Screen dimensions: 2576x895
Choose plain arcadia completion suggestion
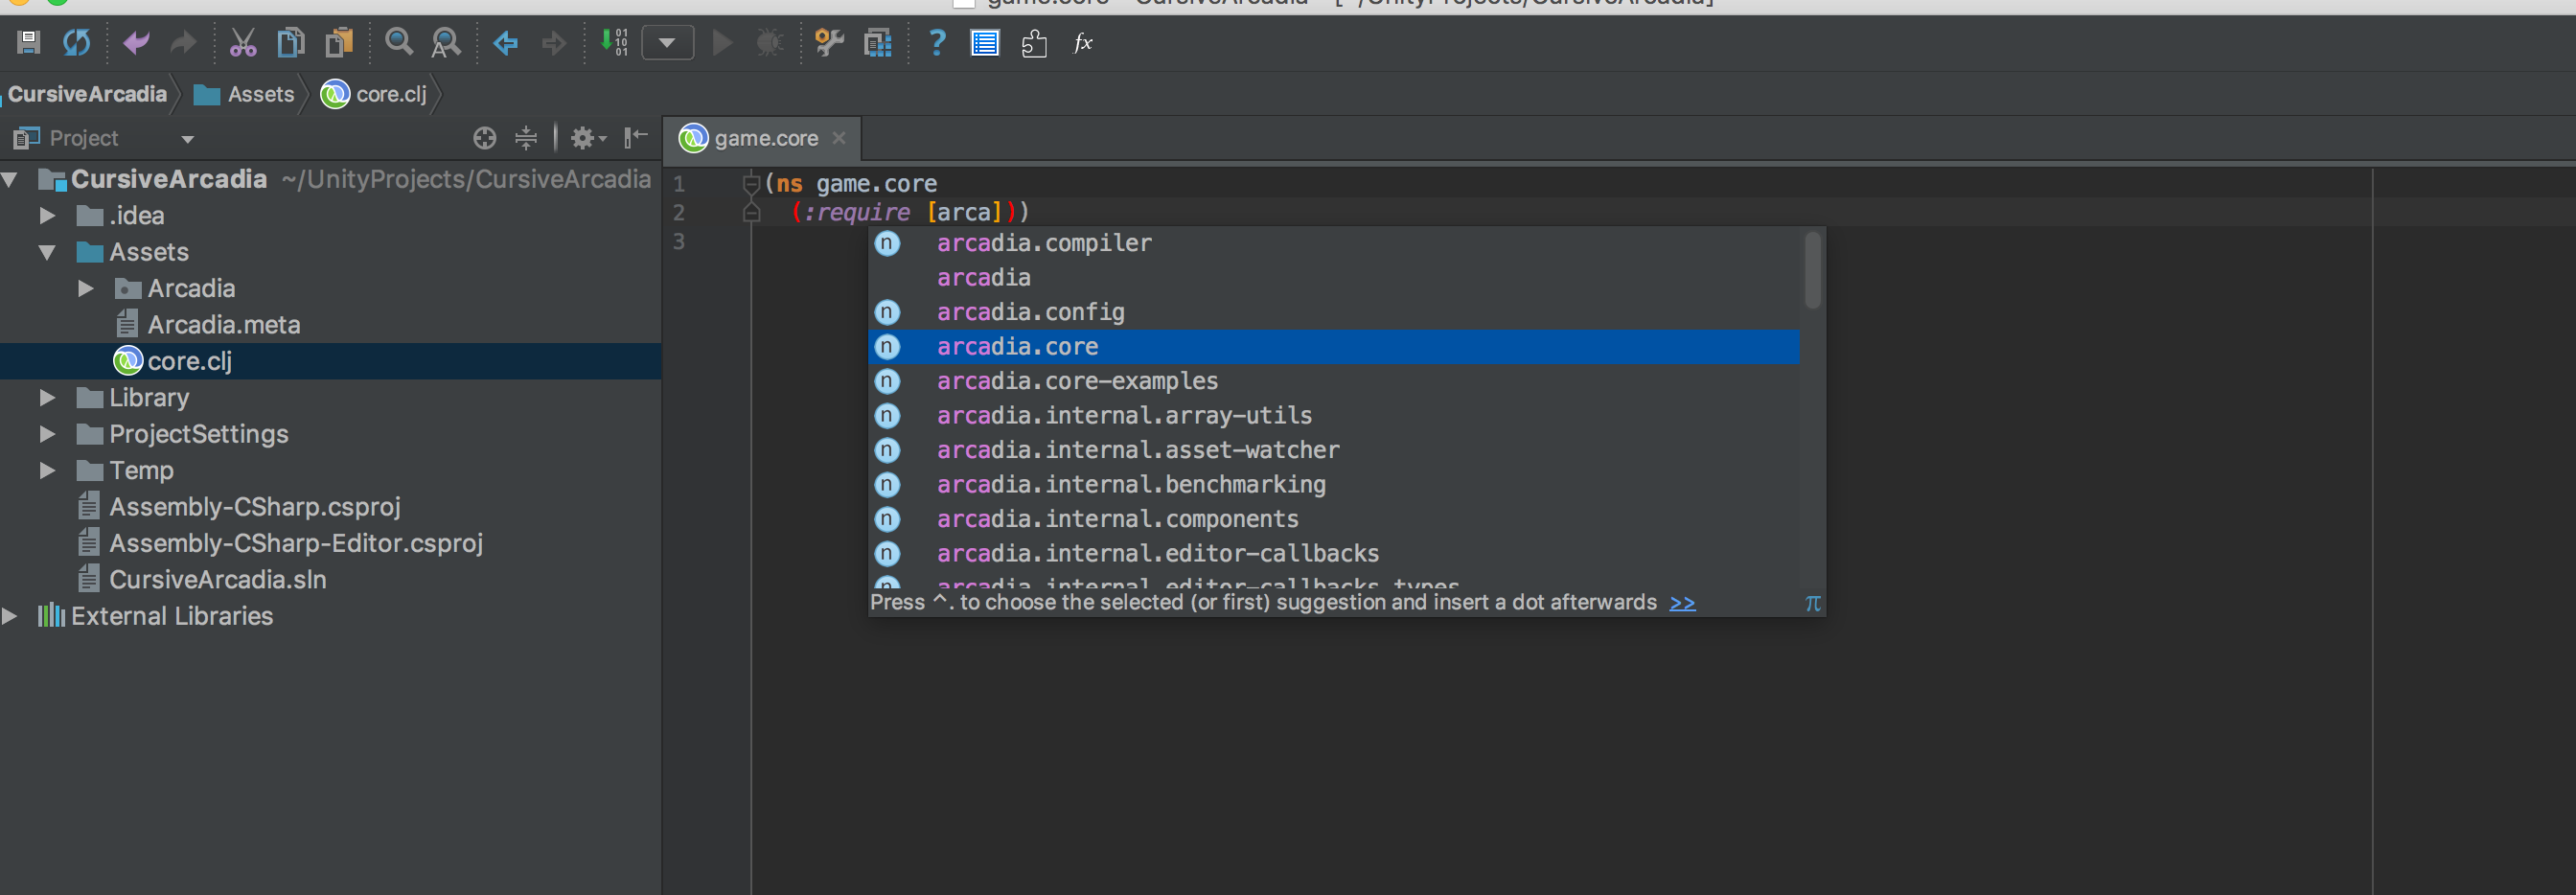[1334, 277]
